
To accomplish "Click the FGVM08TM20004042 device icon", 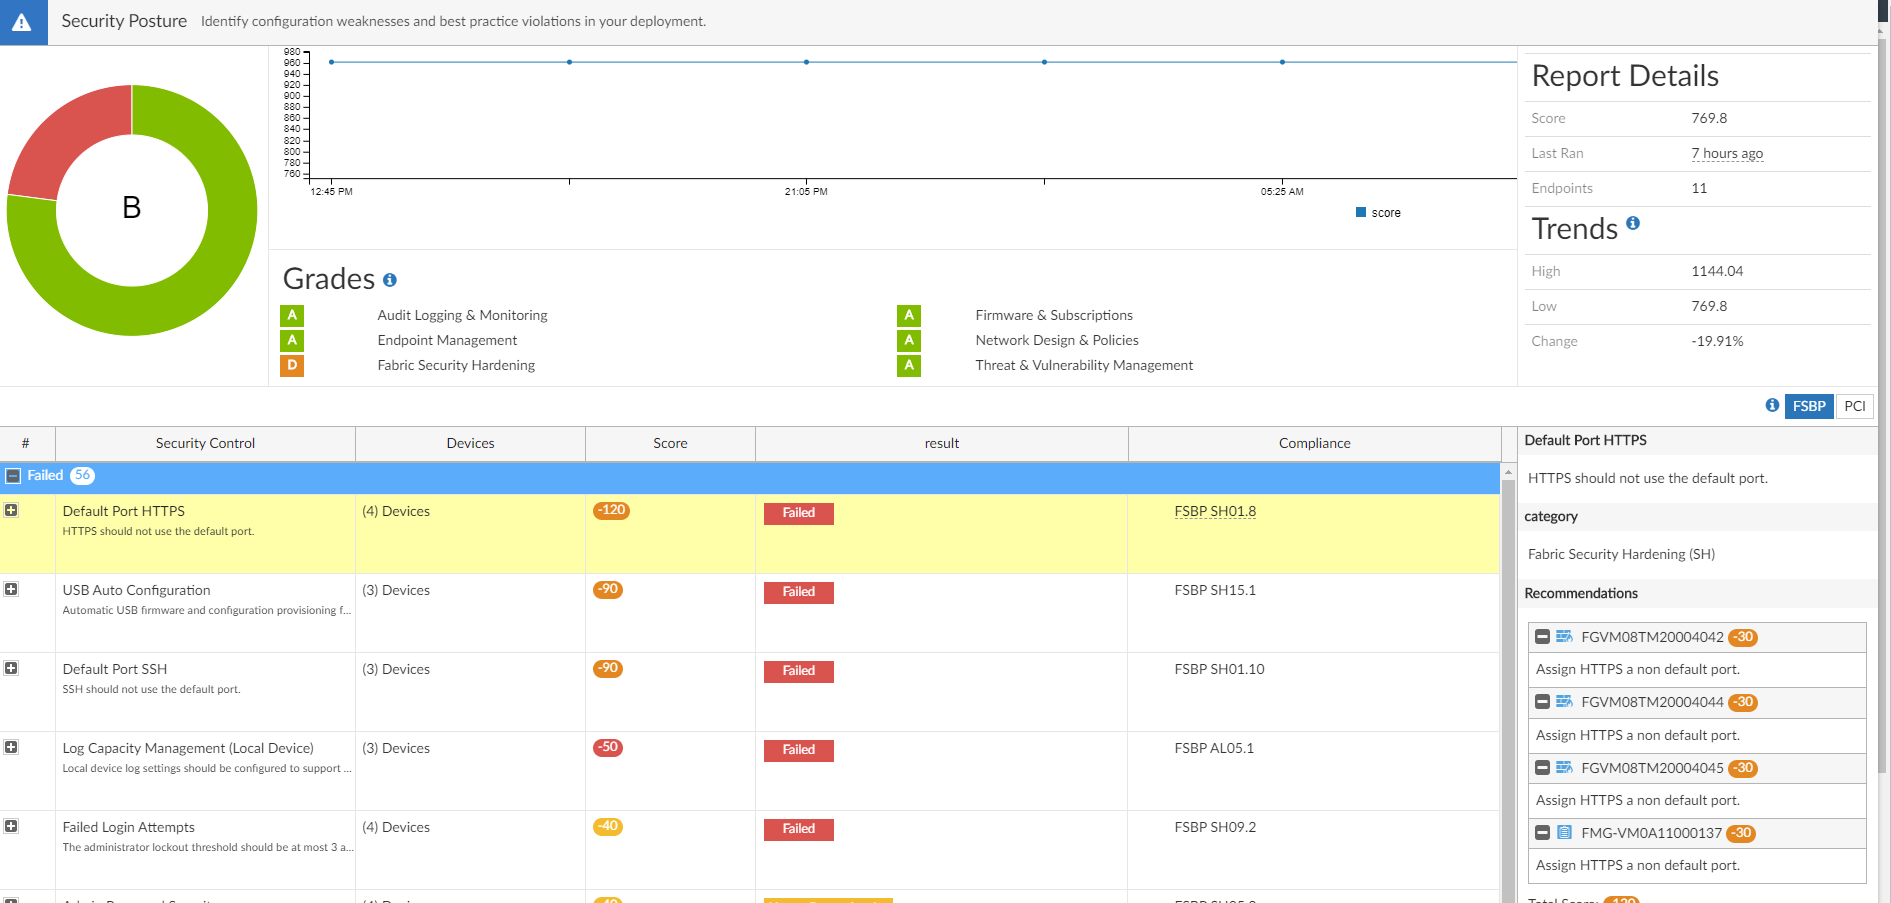I will 1564,637.
